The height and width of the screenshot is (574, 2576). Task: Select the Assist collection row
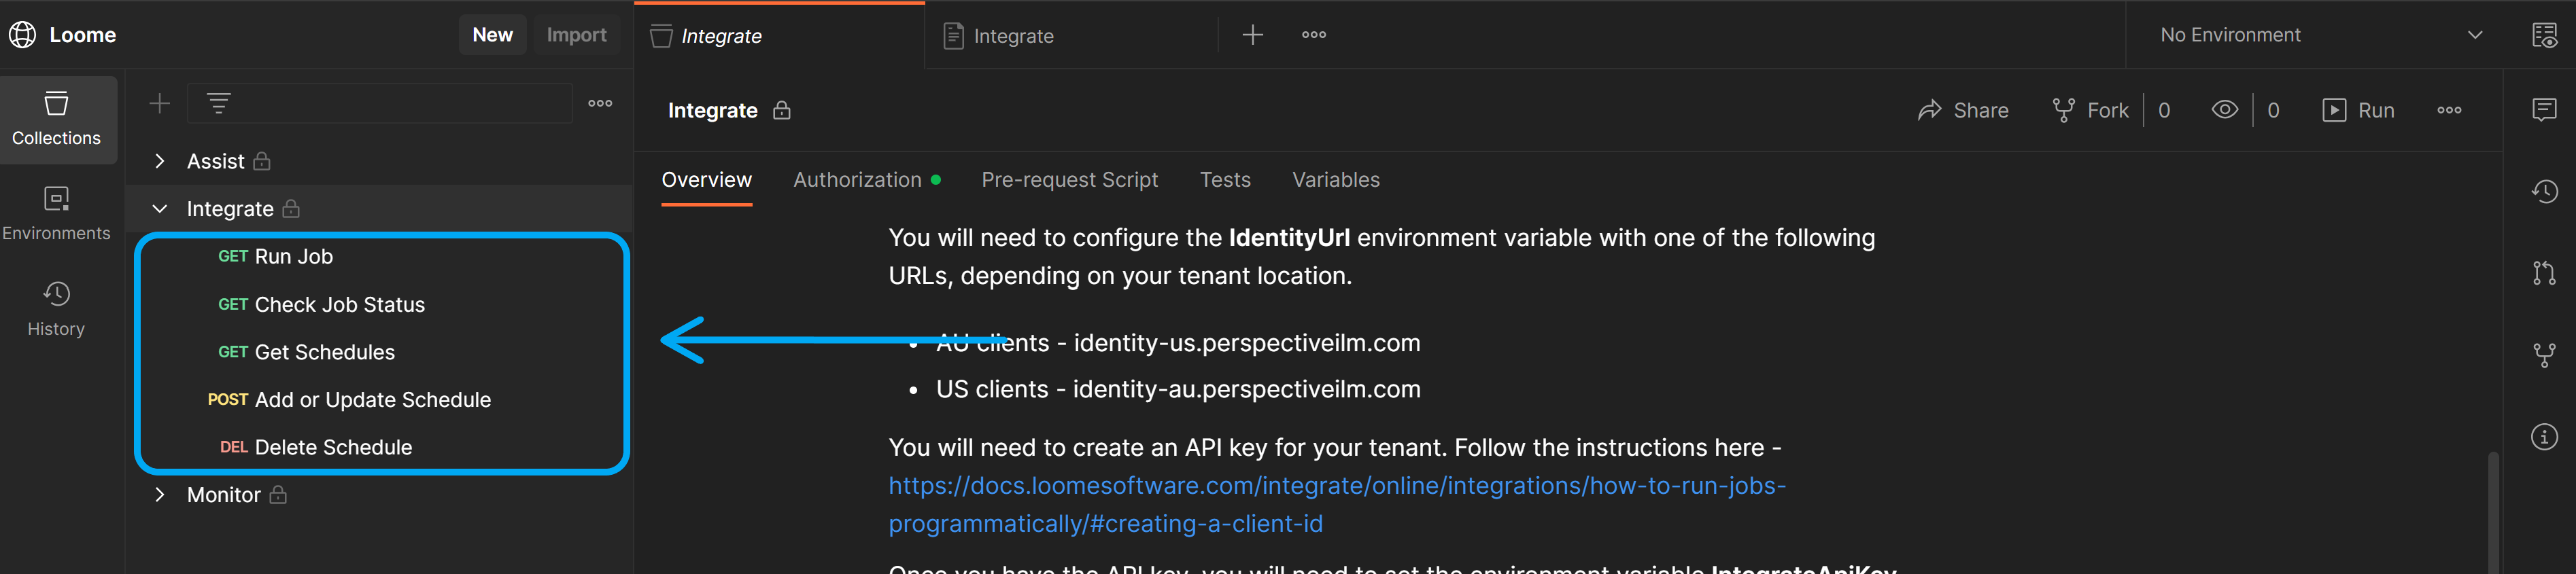(380, 161)
